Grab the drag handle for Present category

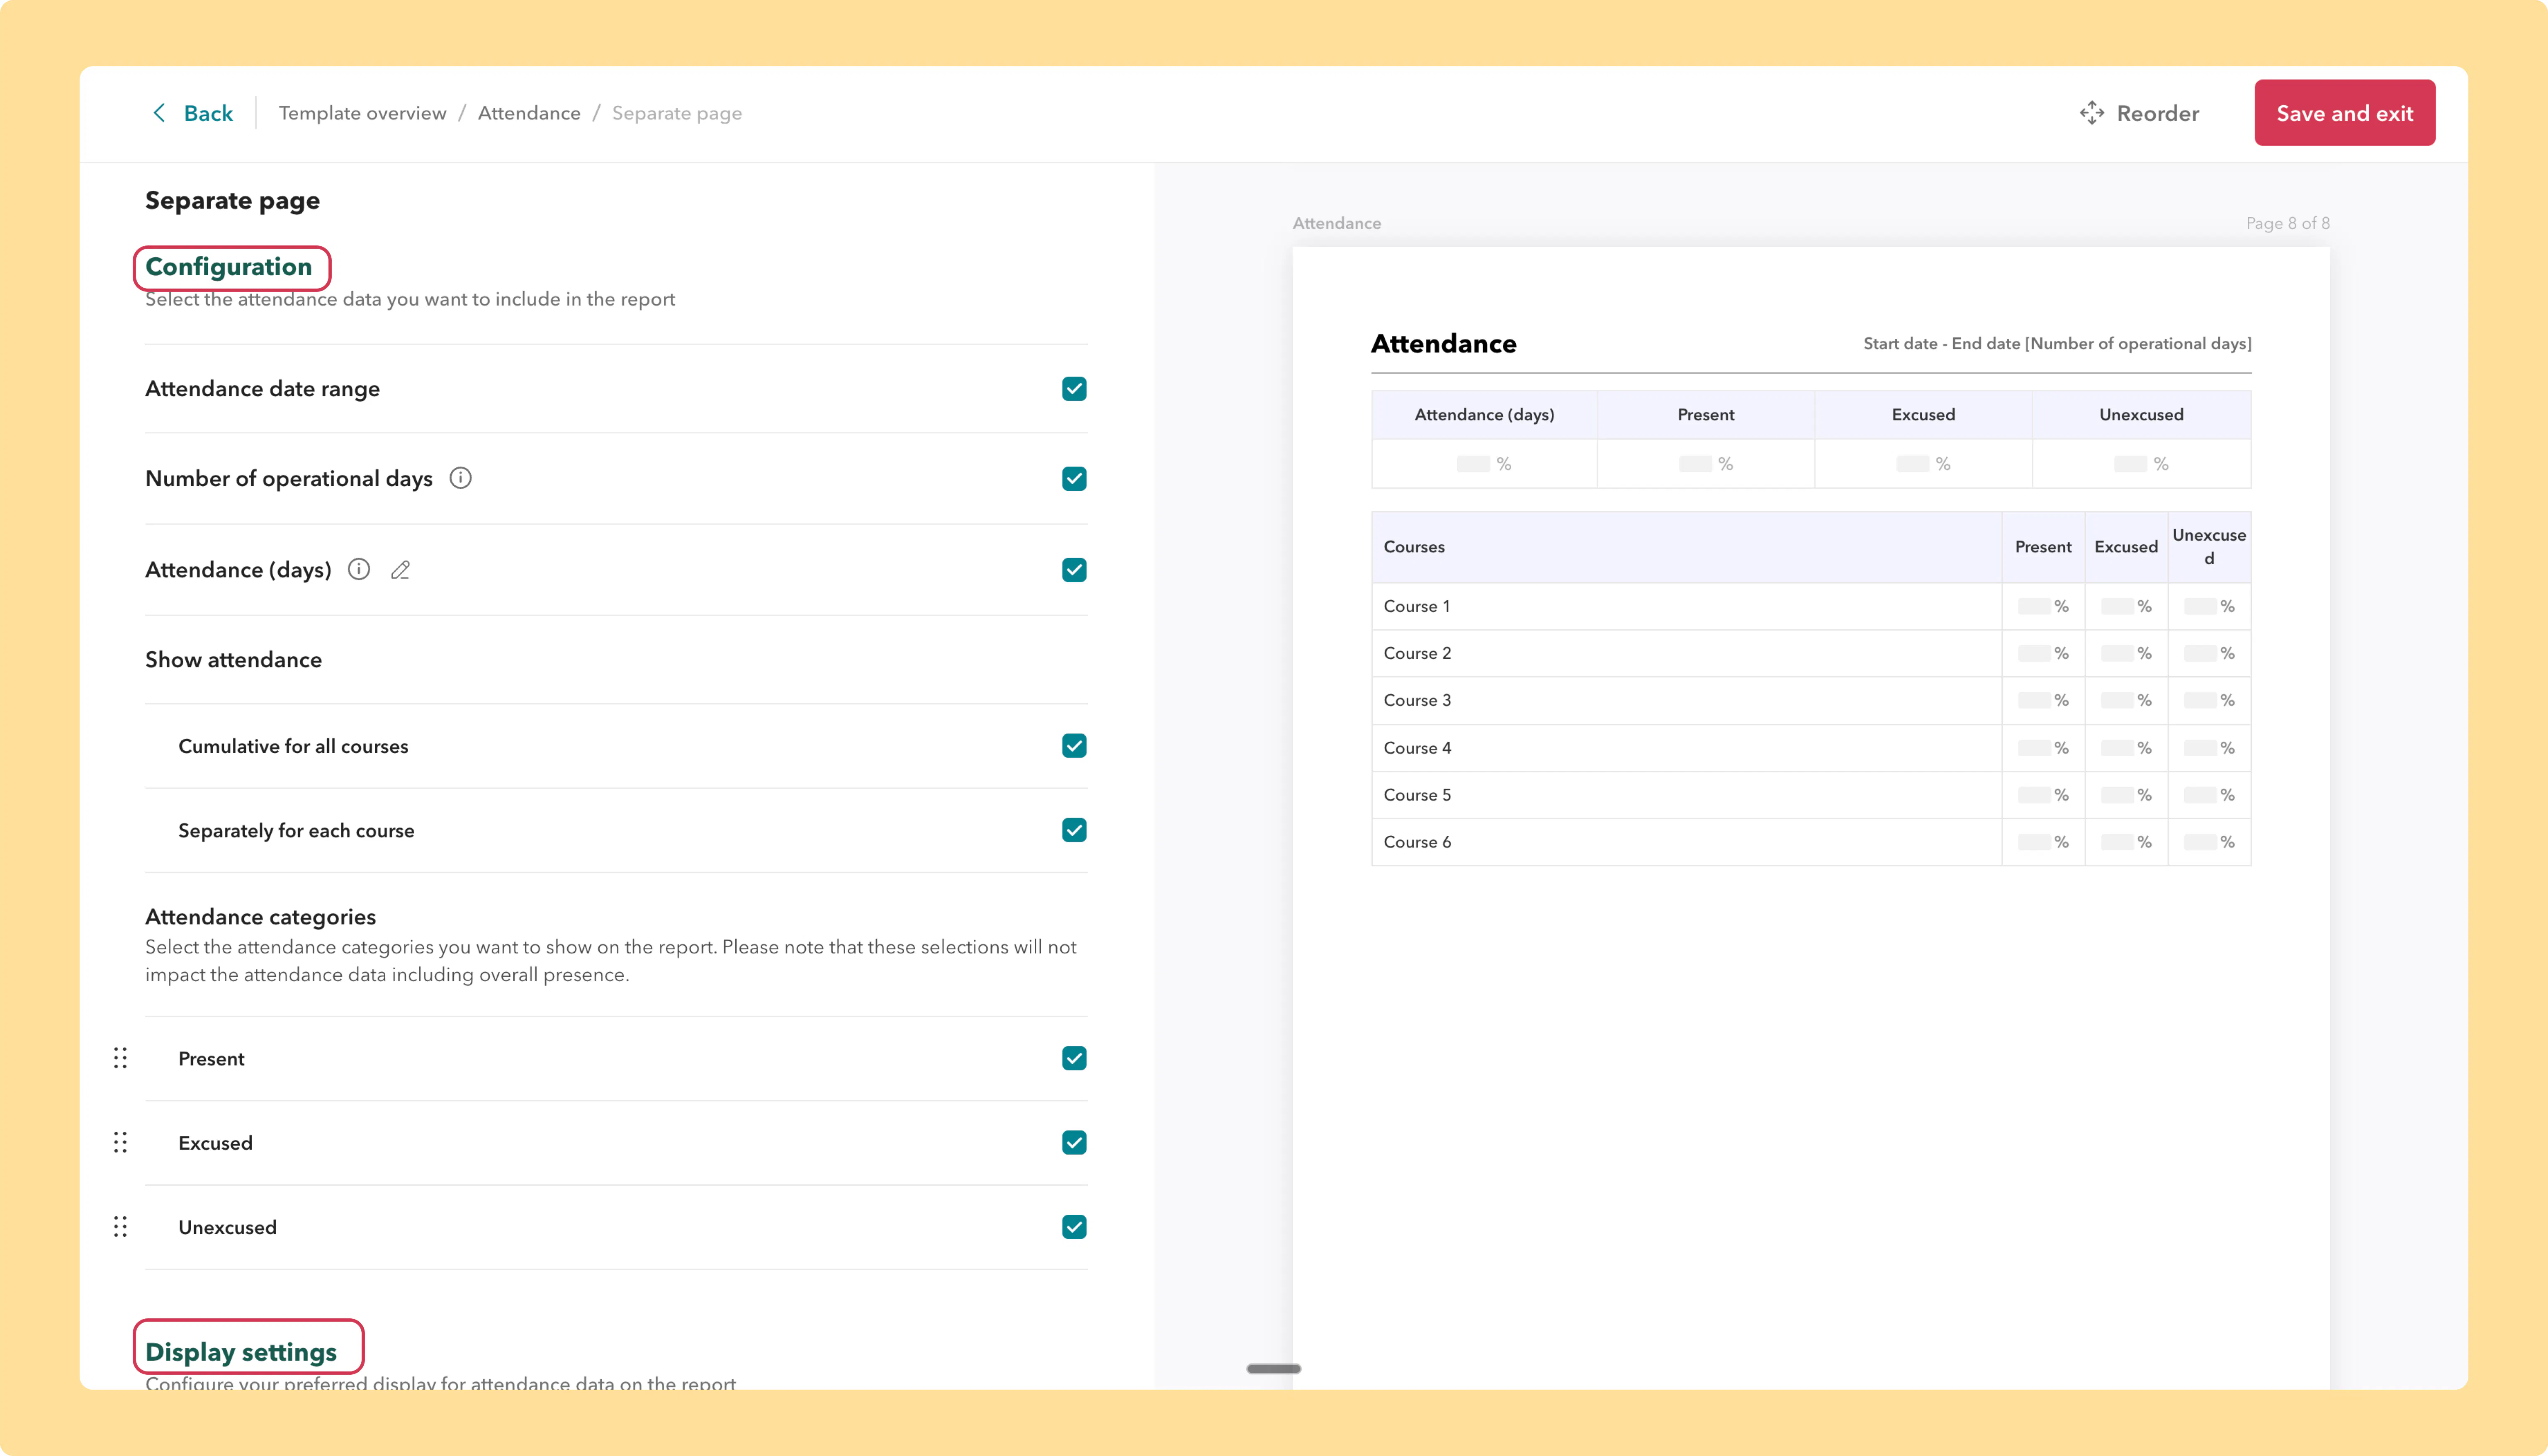point(120,1058)
